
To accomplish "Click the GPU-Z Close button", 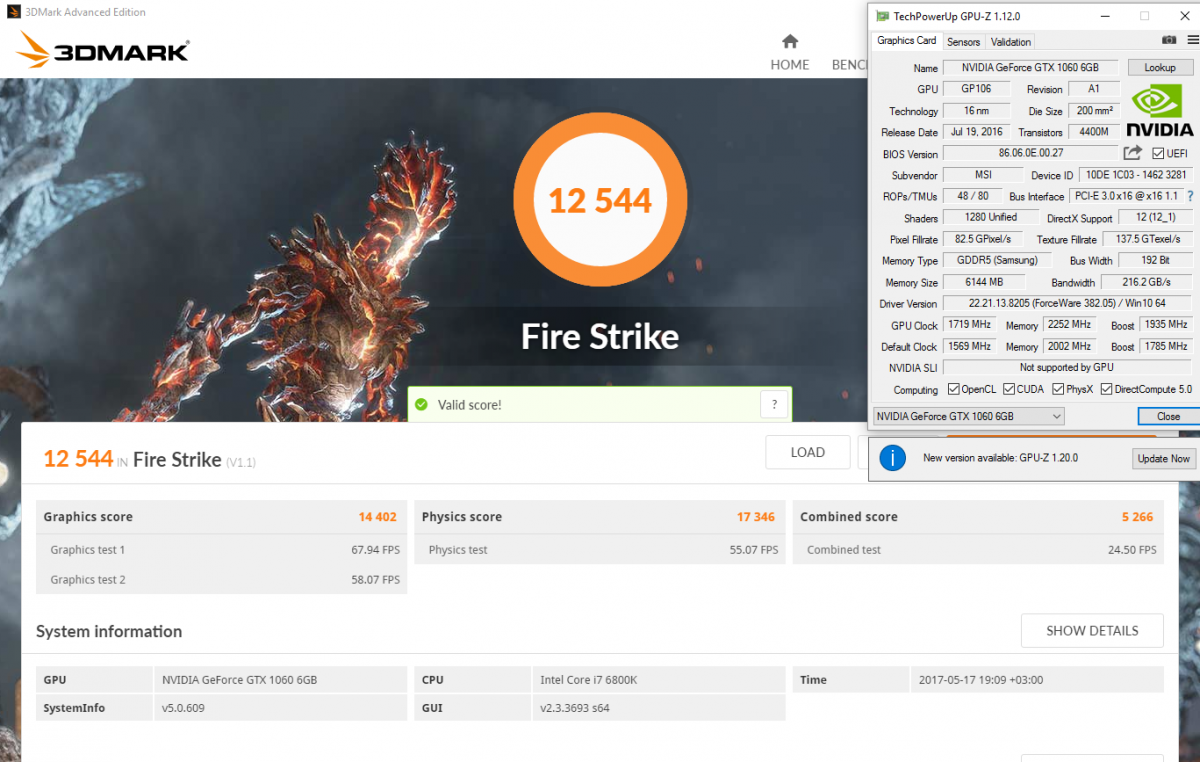I will click(1168, 416).
